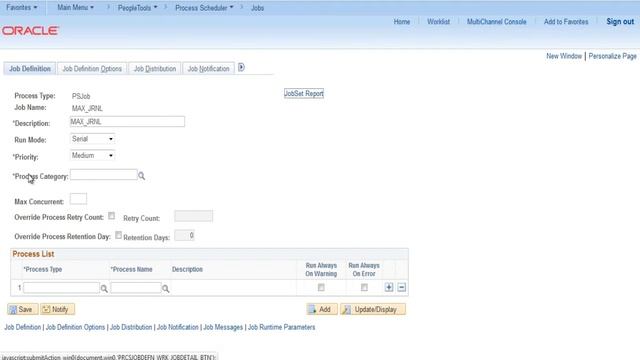Open the Worklist link
Screen dimensions: 640x360
(x=438, y=22)
